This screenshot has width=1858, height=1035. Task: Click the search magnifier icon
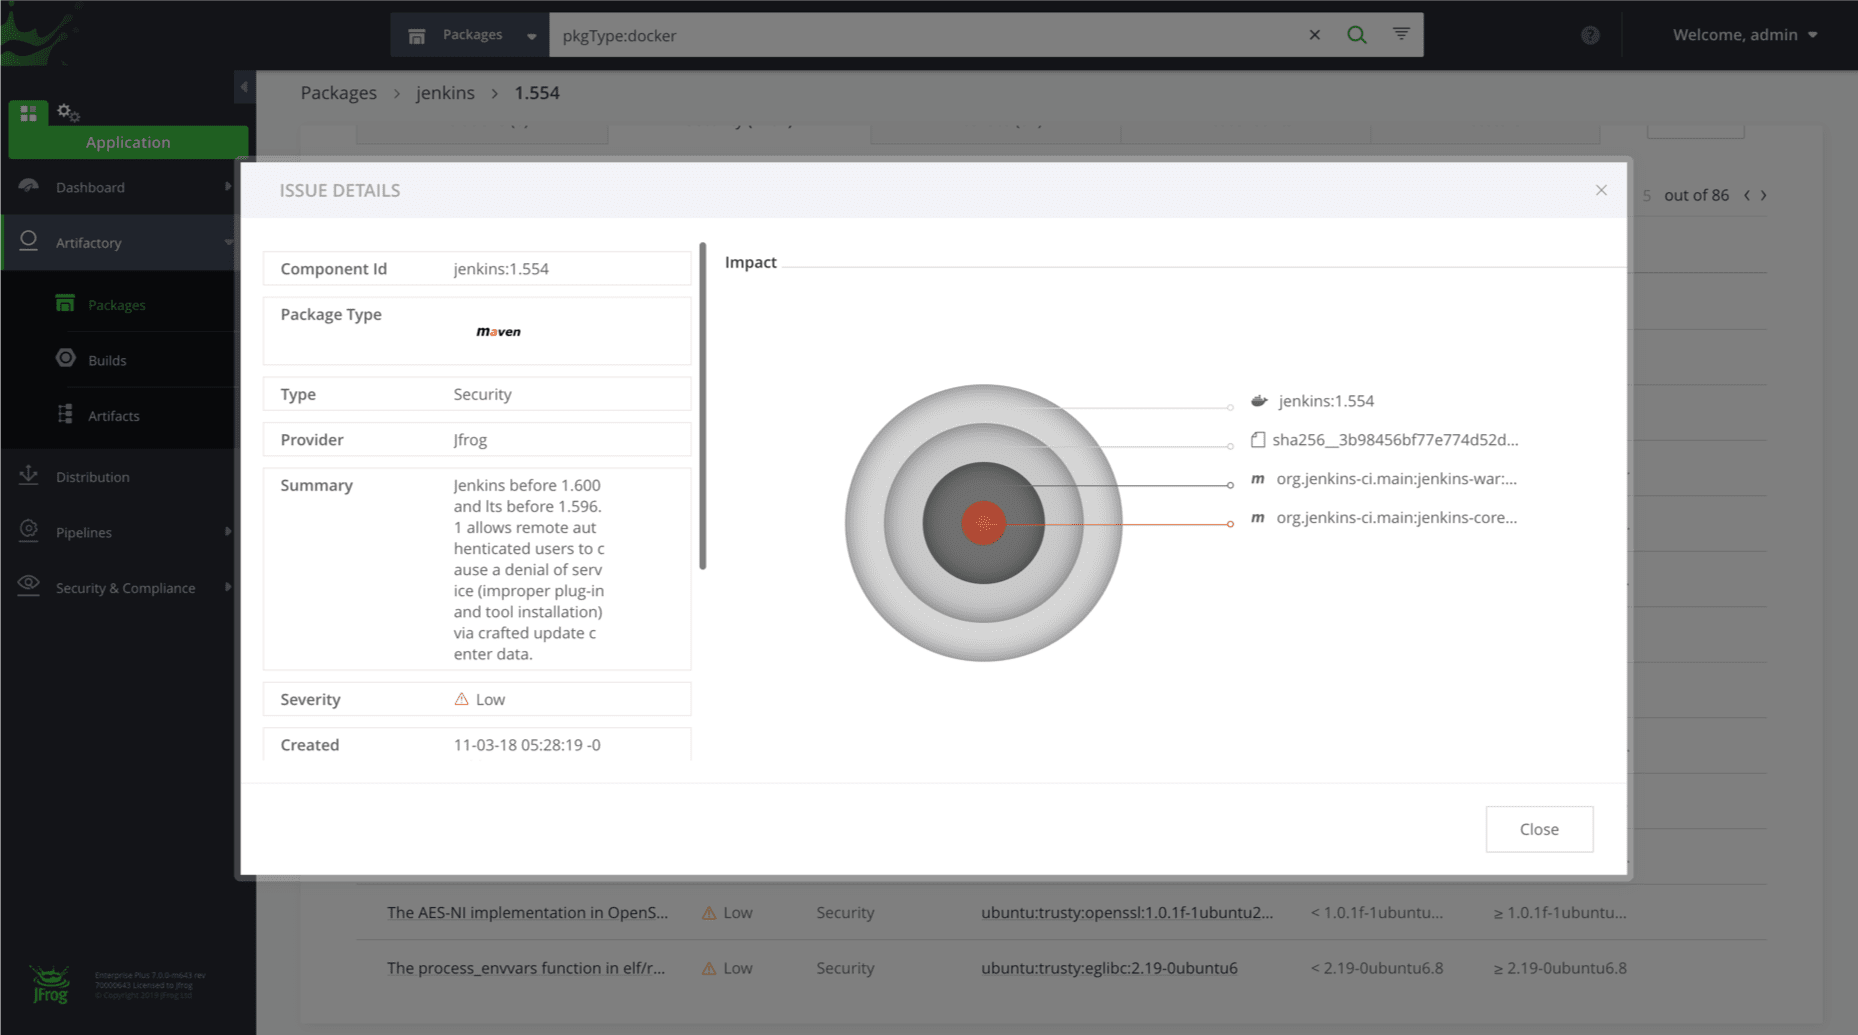point(1356,35)
